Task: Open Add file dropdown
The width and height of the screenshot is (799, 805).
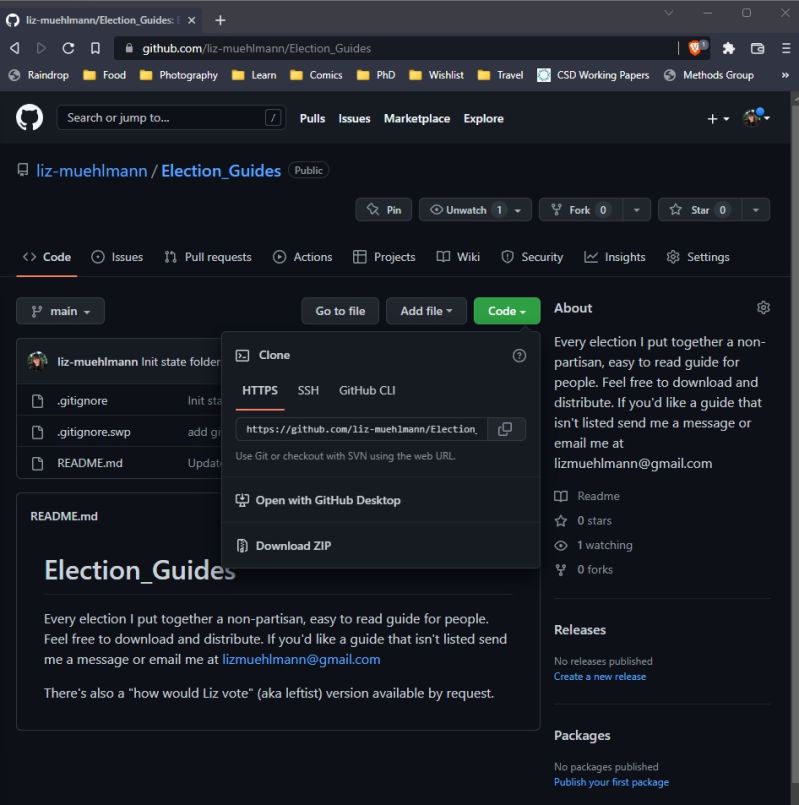Action: click(426, 311)
